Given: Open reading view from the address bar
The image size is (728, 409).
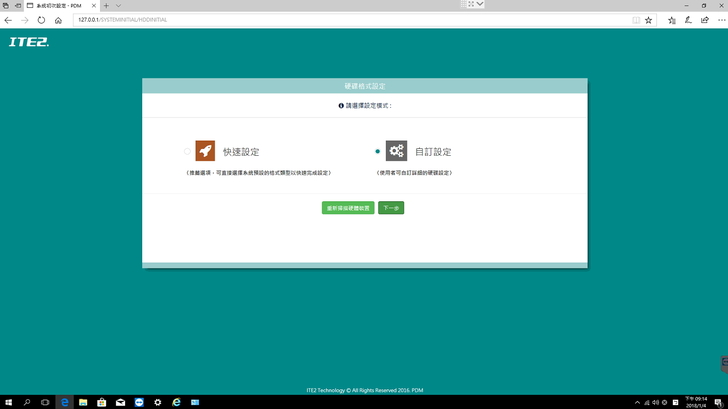Looking at the screenshot, I should [x=636, y=19].
